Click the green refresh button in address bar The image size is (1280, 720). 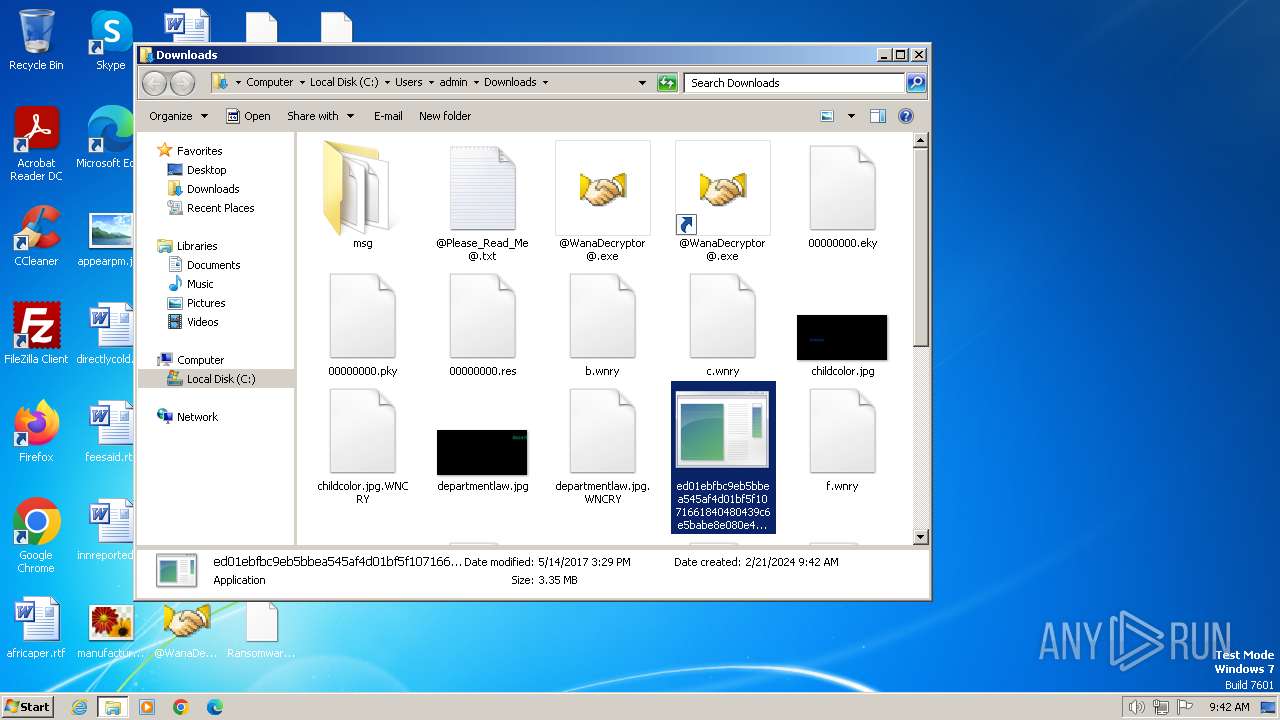(x=667, y=83)
